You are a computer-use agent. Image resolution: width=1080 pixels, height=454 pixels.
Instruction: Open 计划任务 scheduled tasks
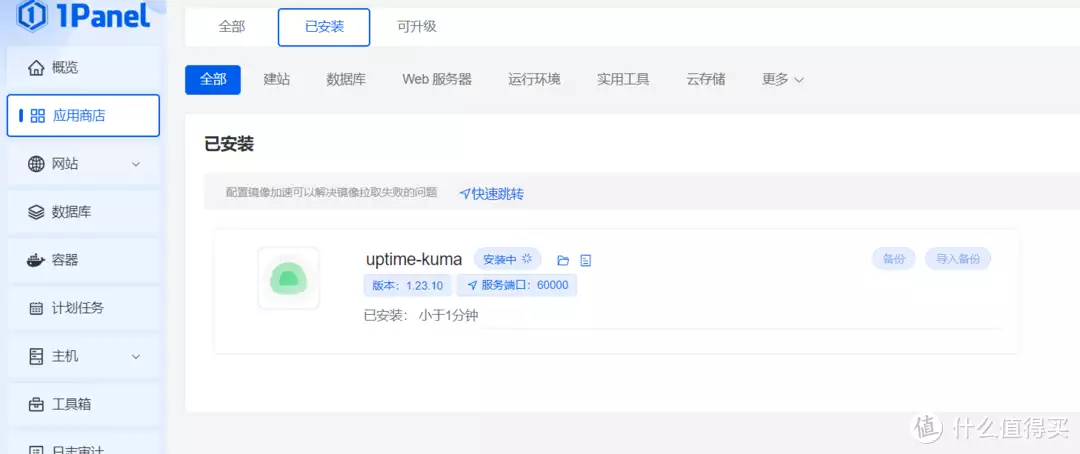(83, 308)
